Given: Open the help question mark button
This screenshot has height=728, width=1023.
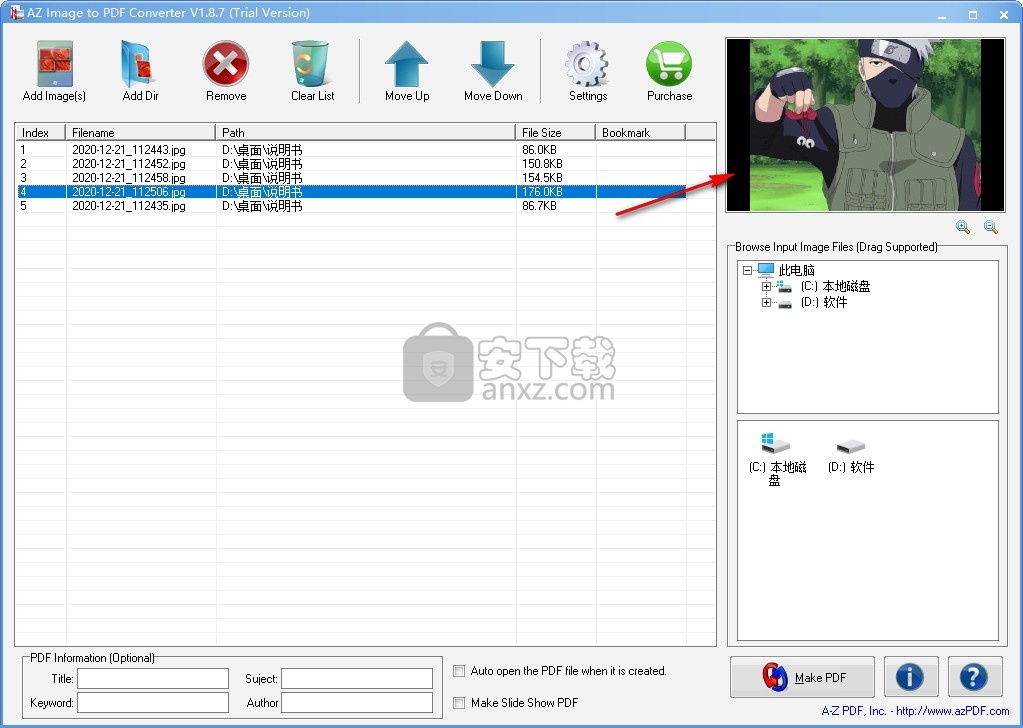Looking at the screenshot, I should tap(975, 677).
